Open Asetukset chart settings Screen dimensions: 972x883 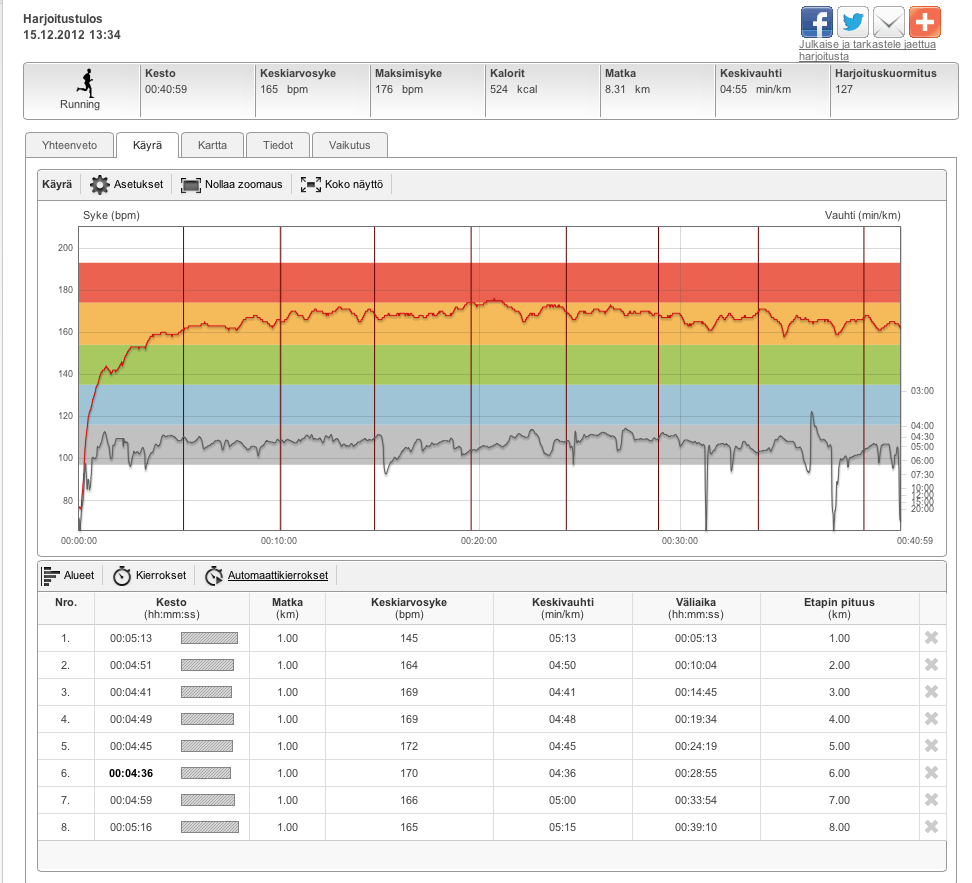(x=138, y=184)
